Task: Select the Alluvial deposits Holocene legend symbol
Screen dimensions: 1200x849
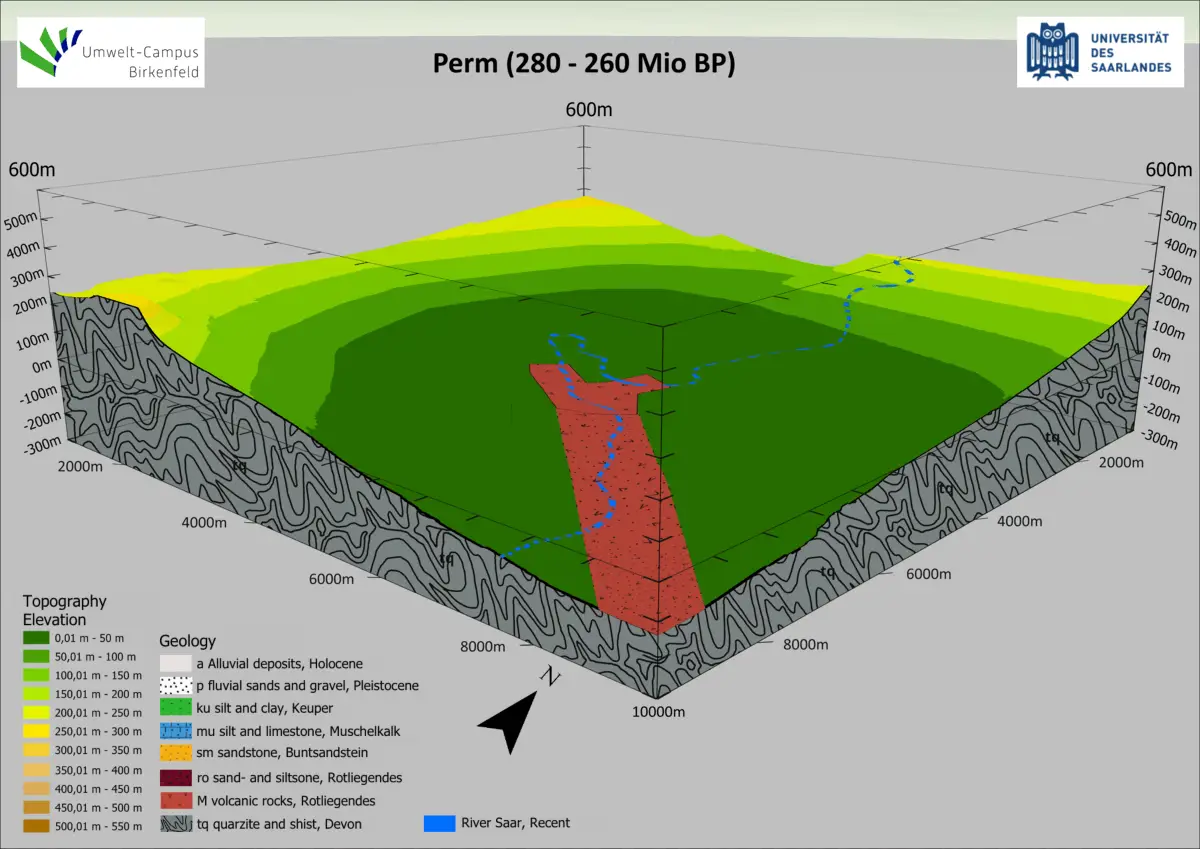Action: point(175,663)
